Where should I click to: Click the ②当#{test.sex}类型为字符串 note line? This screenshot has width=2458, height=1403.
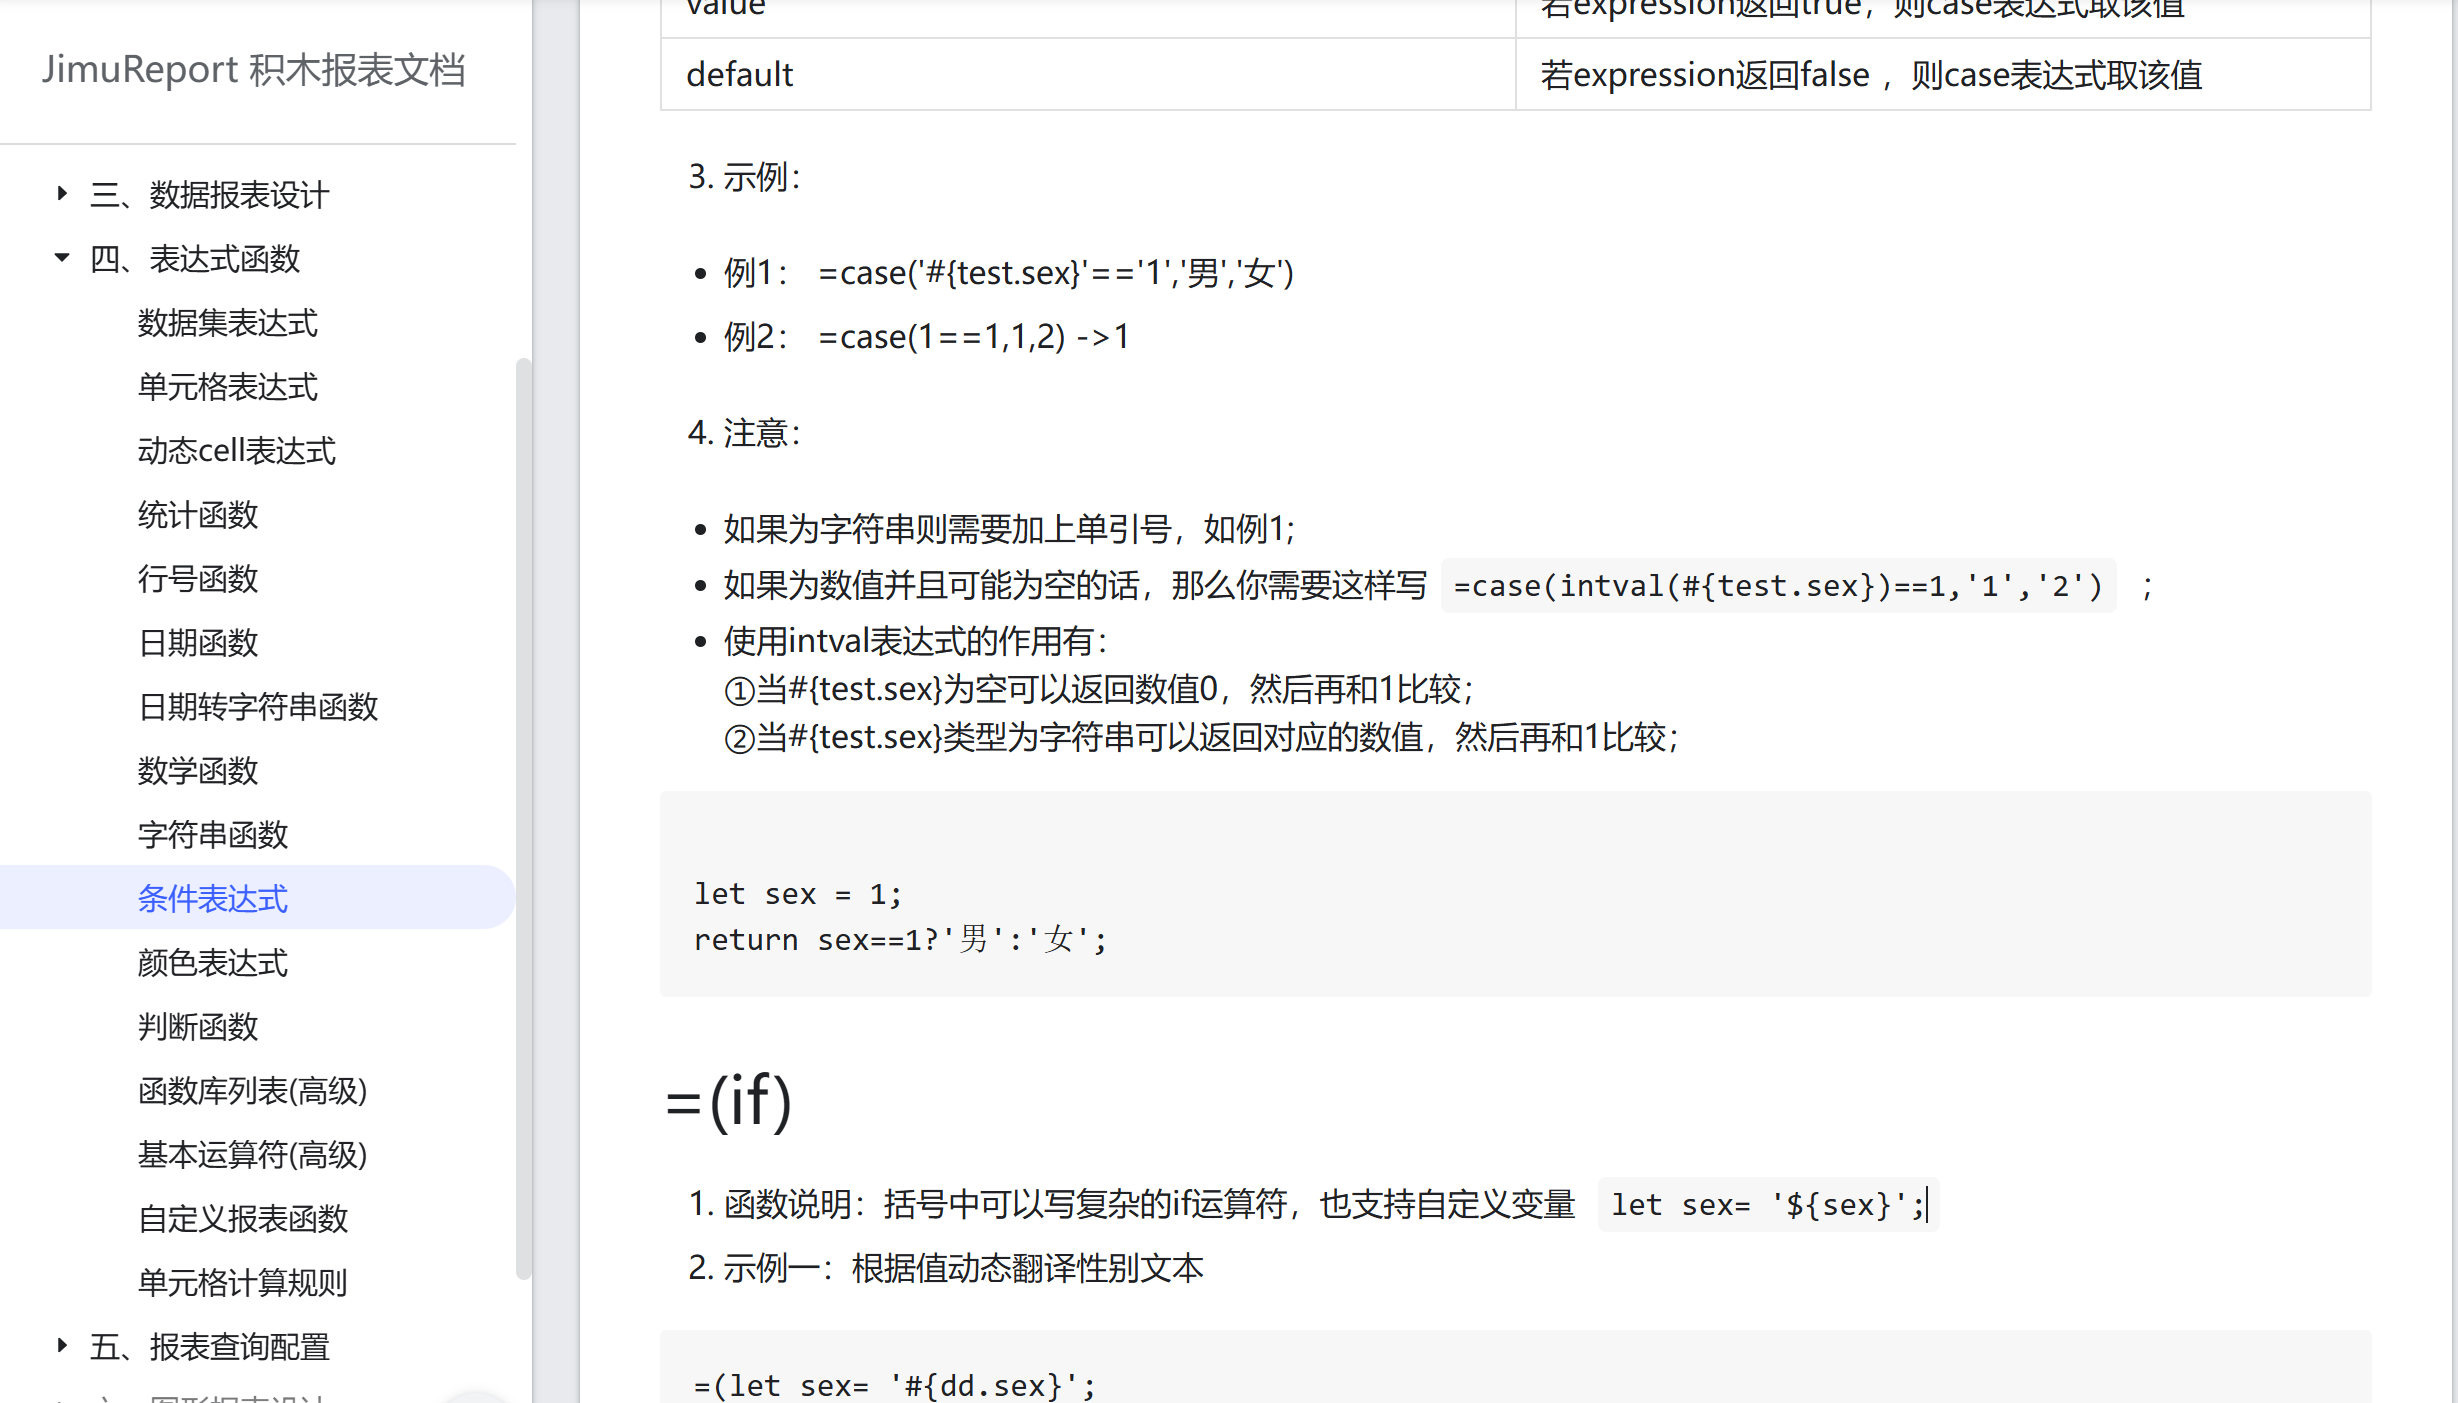click(x=1201, y=737)
